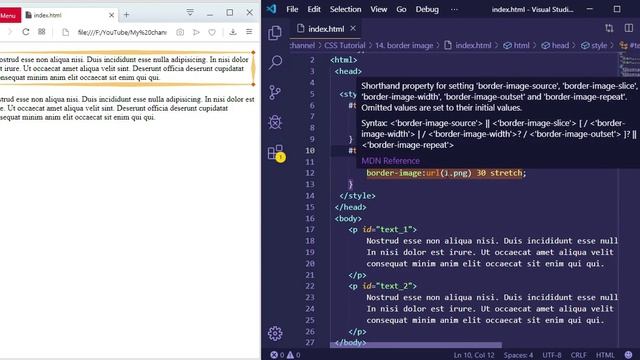
Task: Click UTF-8 encoding in status bar
Action: pos(552,355)
